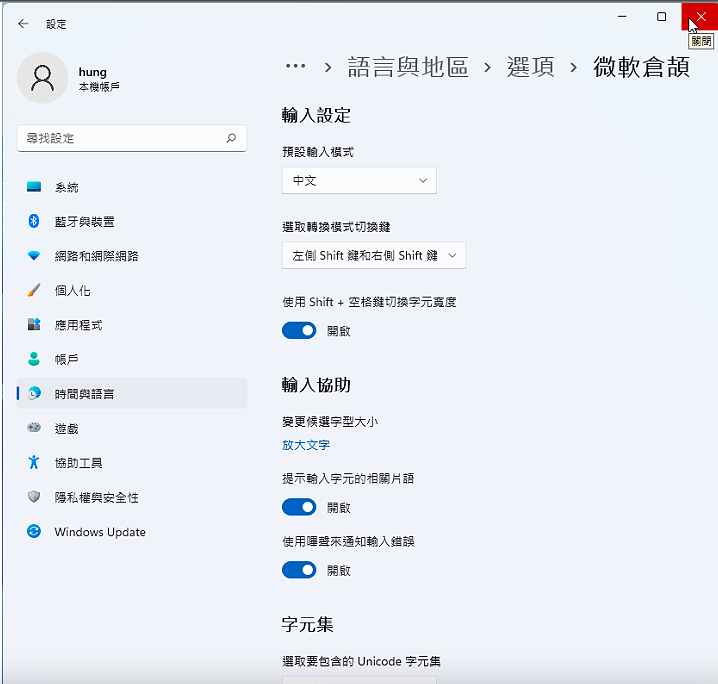Click the 微軟倉頡 breadcrumb title
This screenshot has height=684, width=718.
642,67
